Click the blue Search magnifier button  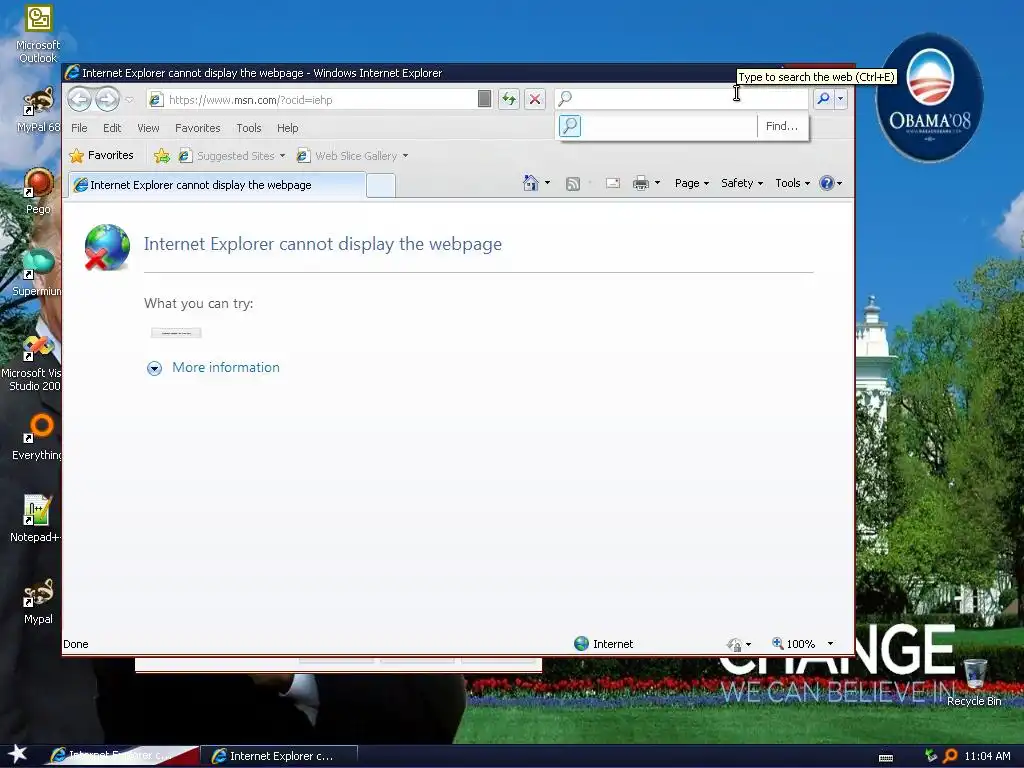point(823,99)
